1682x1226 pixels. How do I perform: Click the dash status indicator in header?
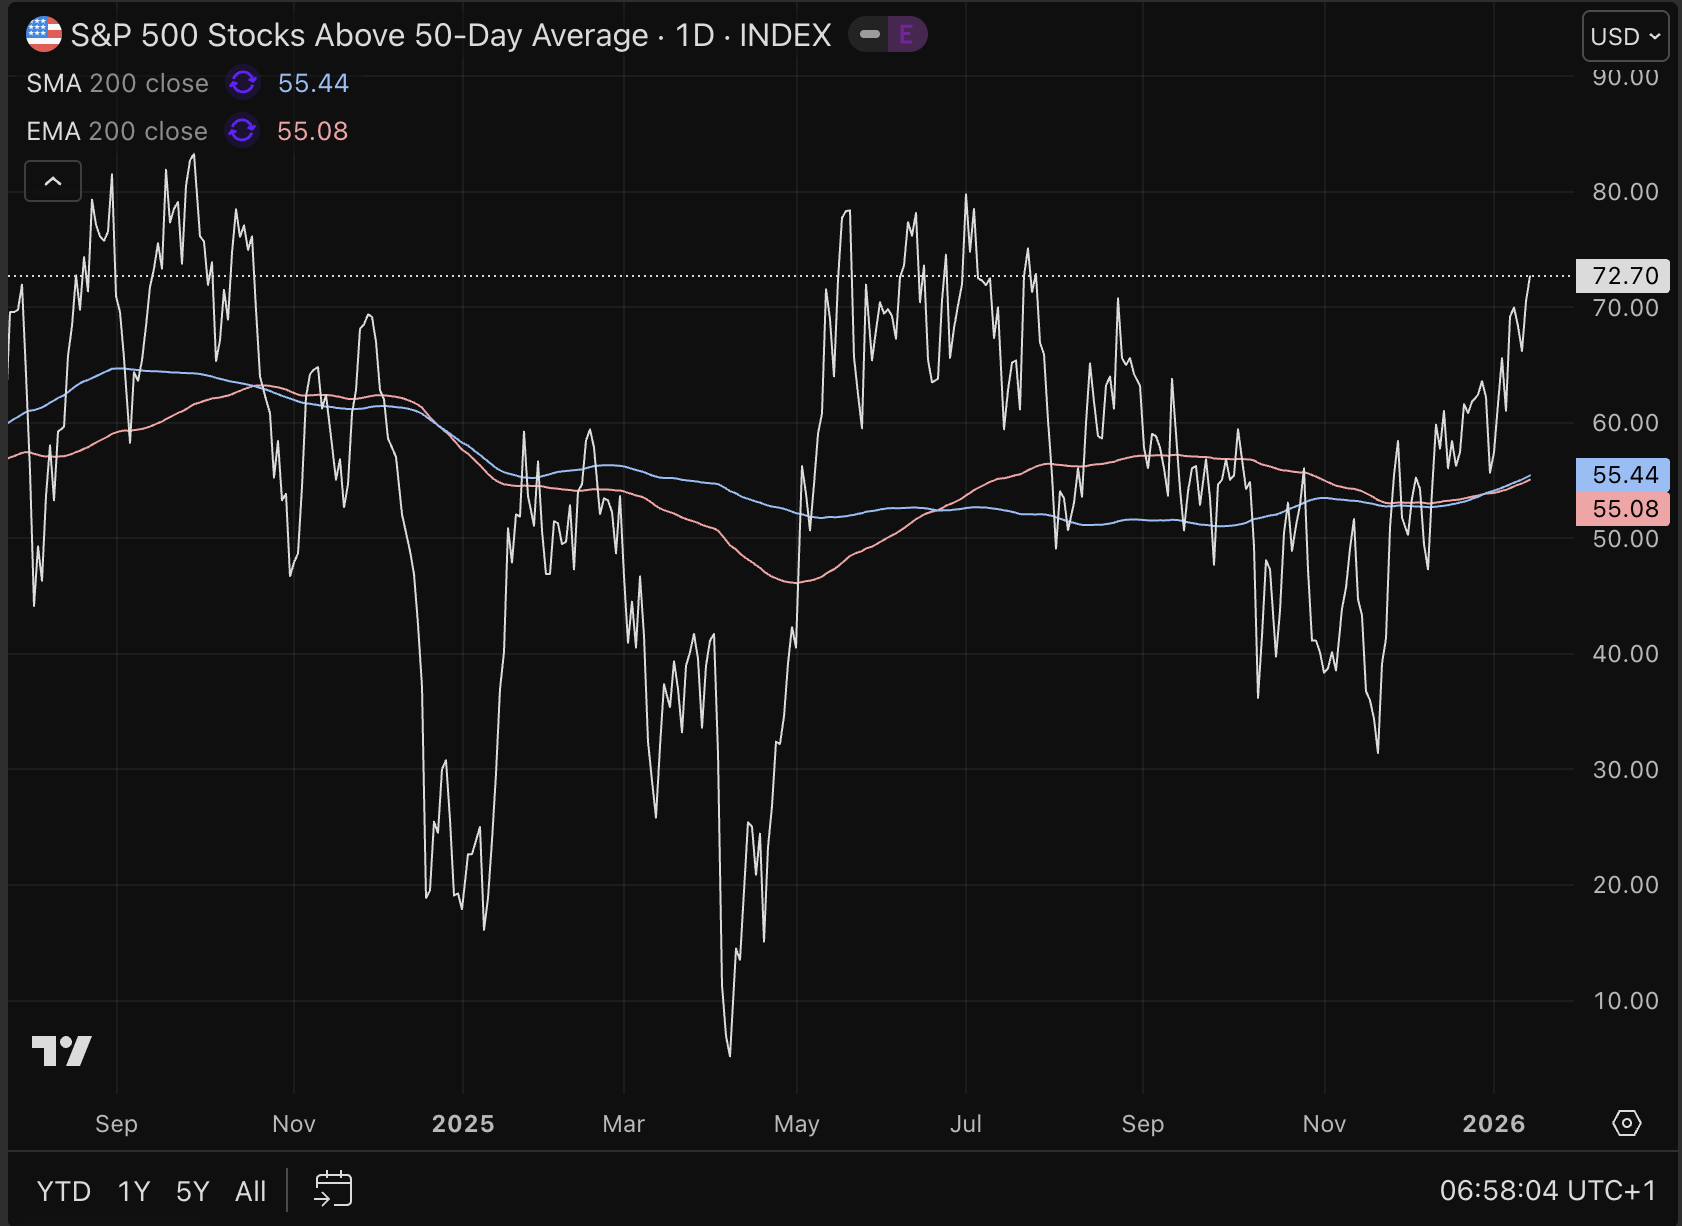pyautogui.click(x=870, y=35)
